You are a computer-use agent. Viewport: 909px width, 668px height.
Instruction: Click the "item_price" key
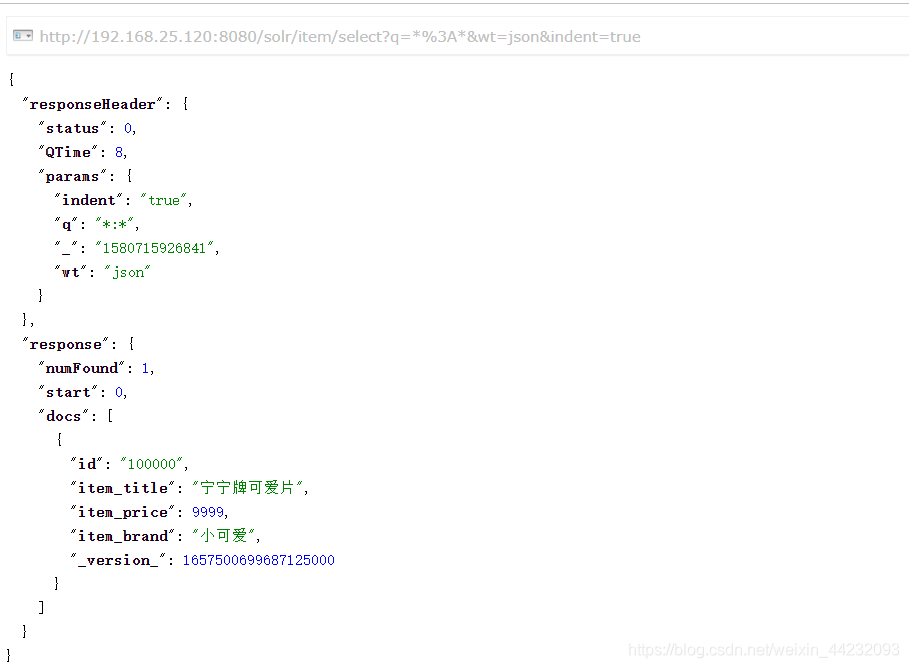click(x=122, y=513)
